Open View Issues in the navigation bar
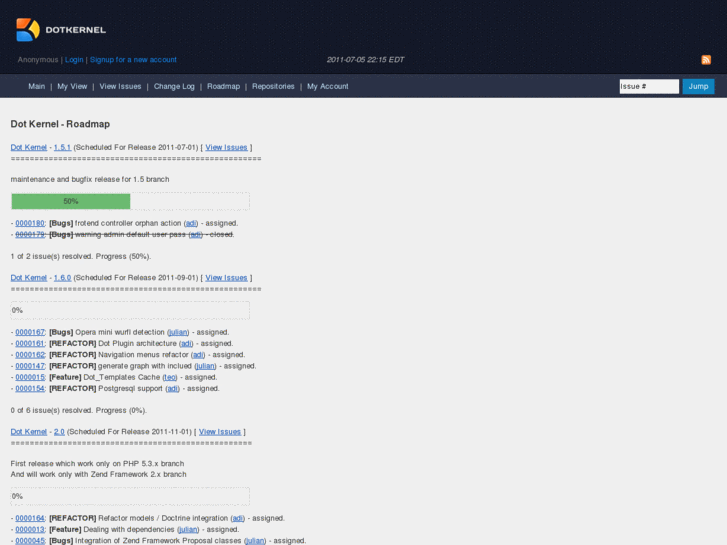 pos(120,86)
